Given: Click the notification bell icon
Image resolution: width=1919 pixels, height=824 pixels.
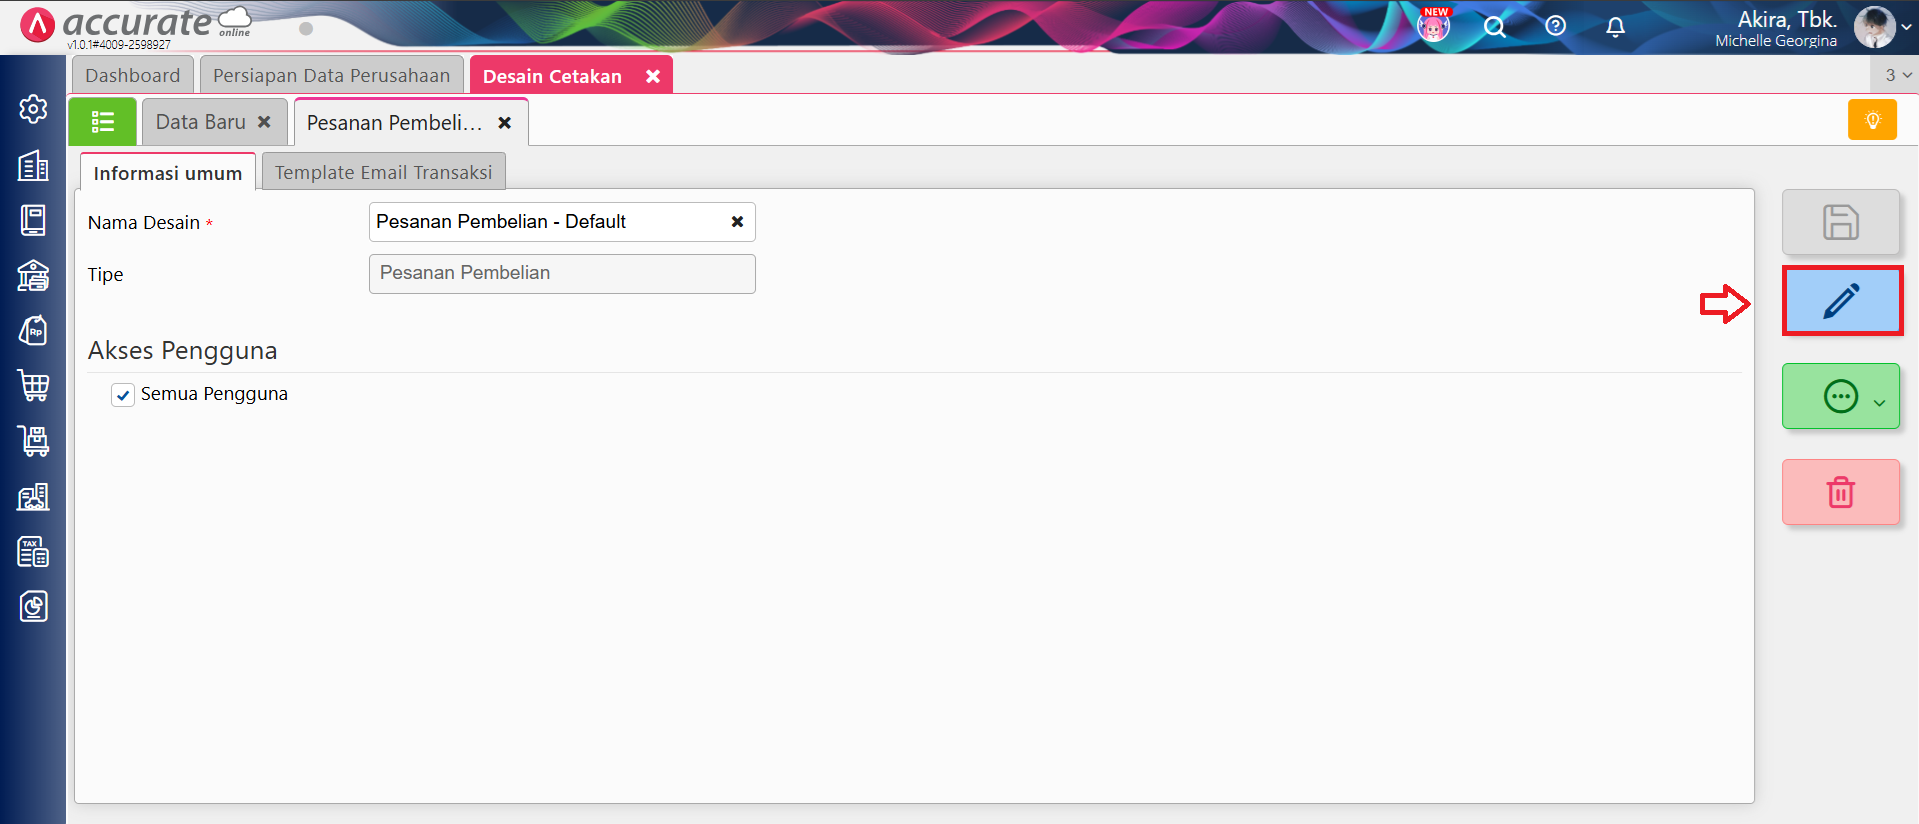Looking at the screenshot, I should [1615, 27].
